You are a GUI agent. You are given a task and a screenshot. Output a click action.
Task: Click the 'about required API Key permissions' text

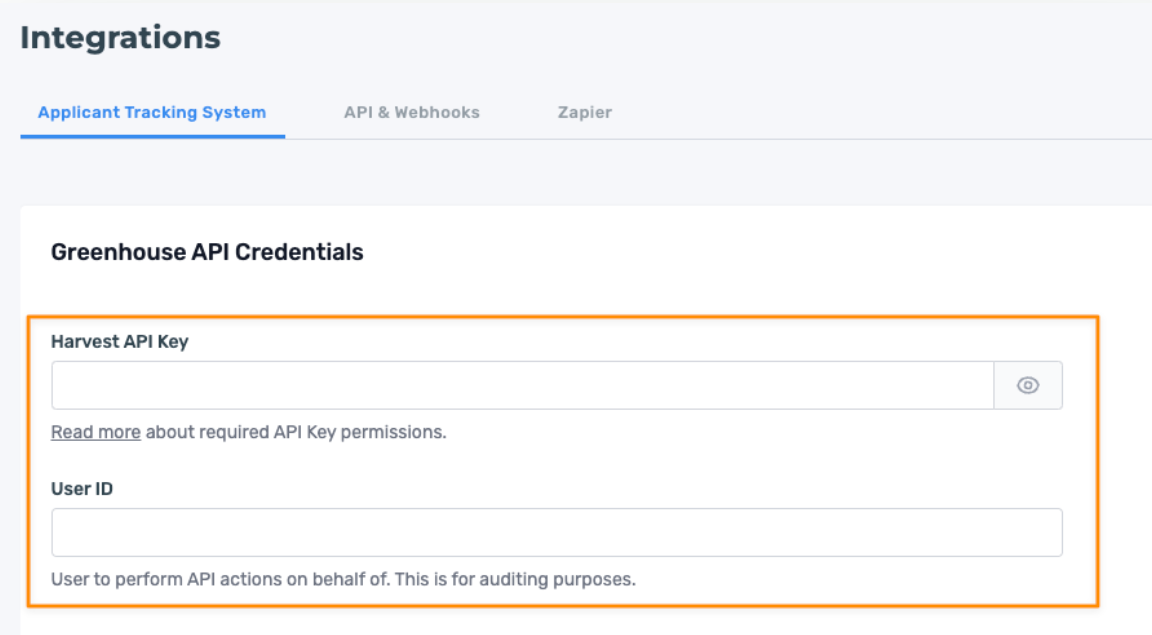(296, 432)
